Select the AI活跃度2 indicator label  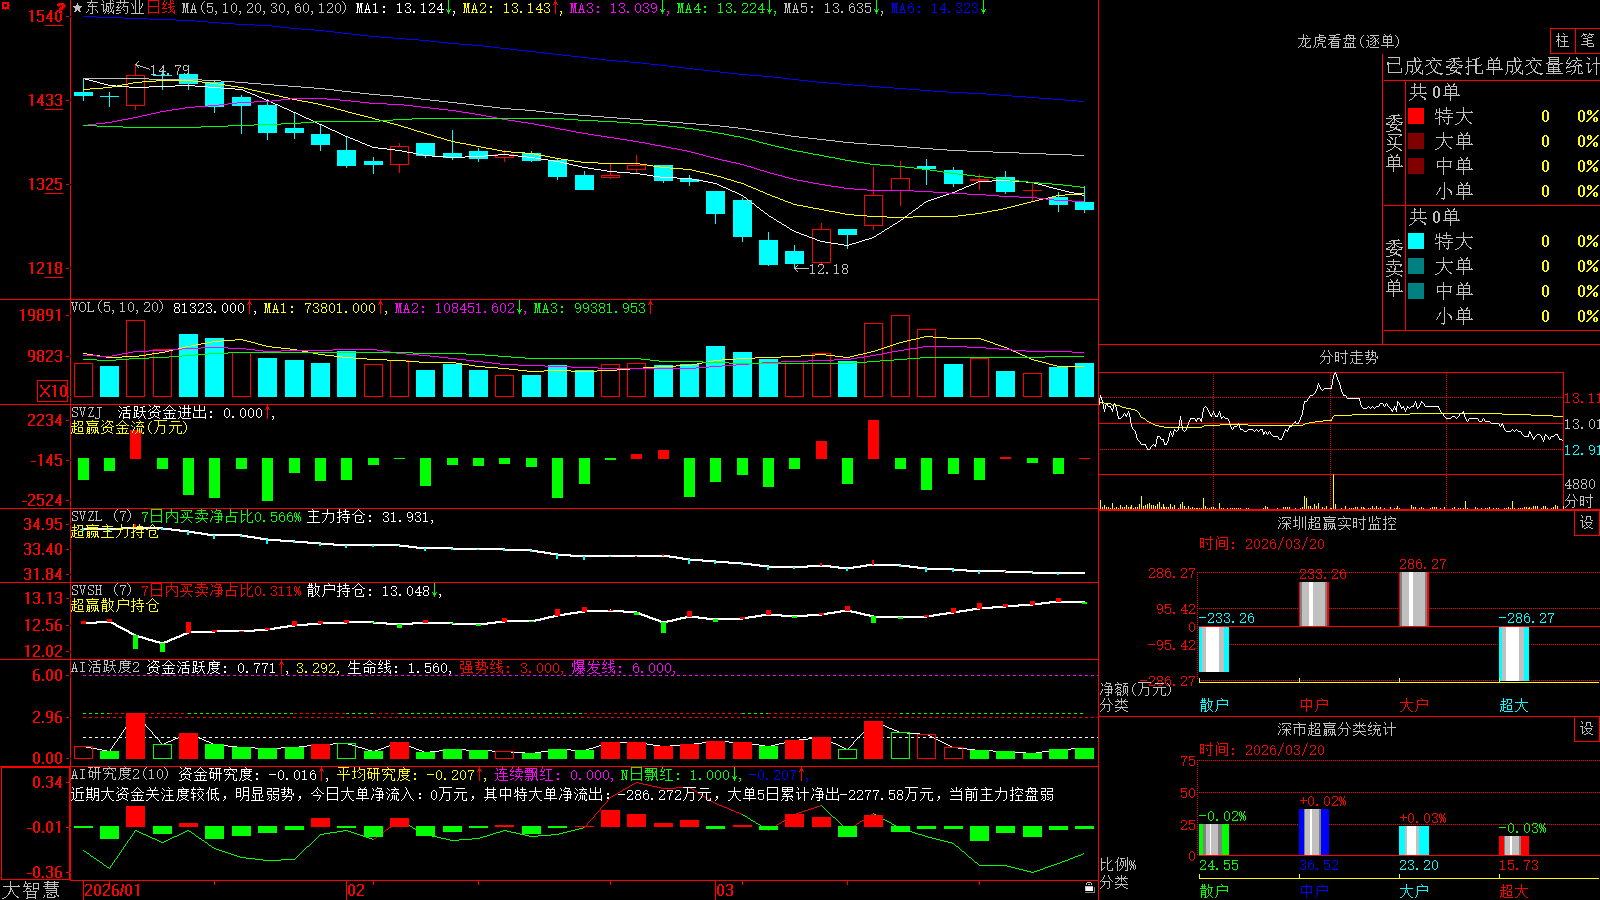point(106,667)
